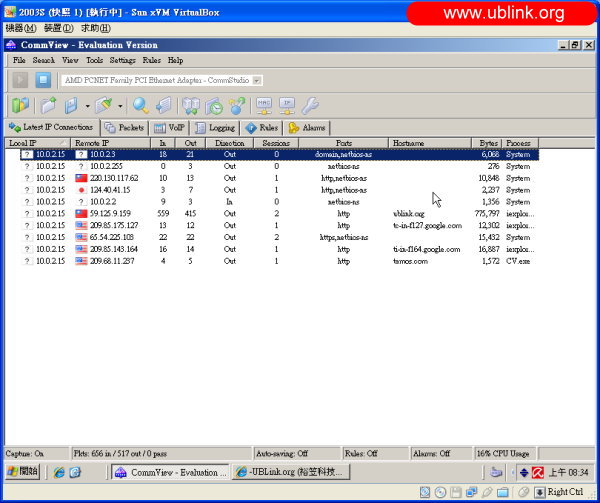Screen dimensions: 600x503
Task: Open the VirtualBox 裝置(D) menu
Action: click(59, 28)
